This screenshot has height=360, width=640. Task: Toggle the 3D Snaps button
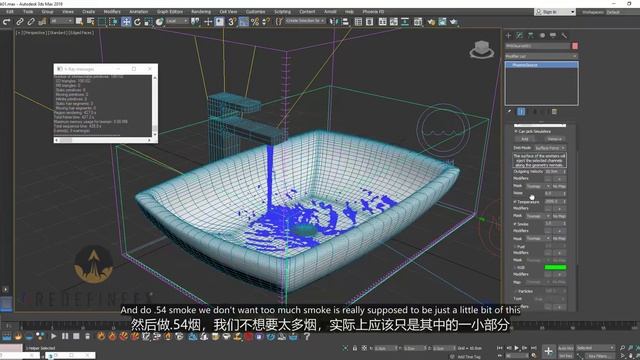click(231, 22)
